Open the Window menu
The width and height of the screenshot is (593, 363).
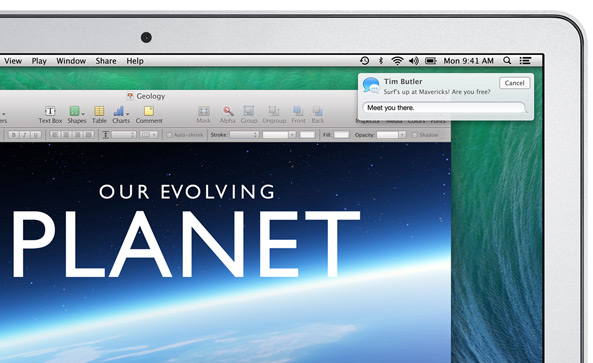click(x=71, y=61)
